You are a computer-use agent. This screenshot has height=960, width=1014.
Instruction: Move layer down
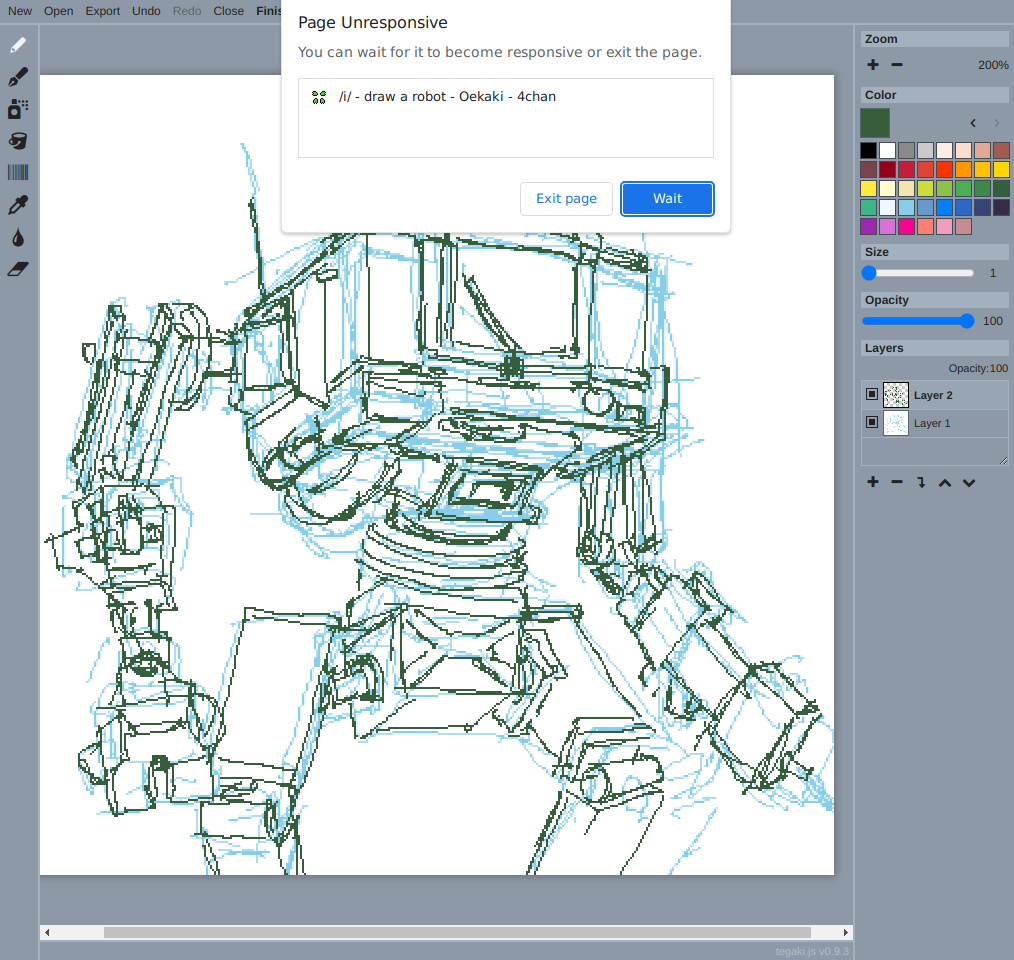point(969,482)
